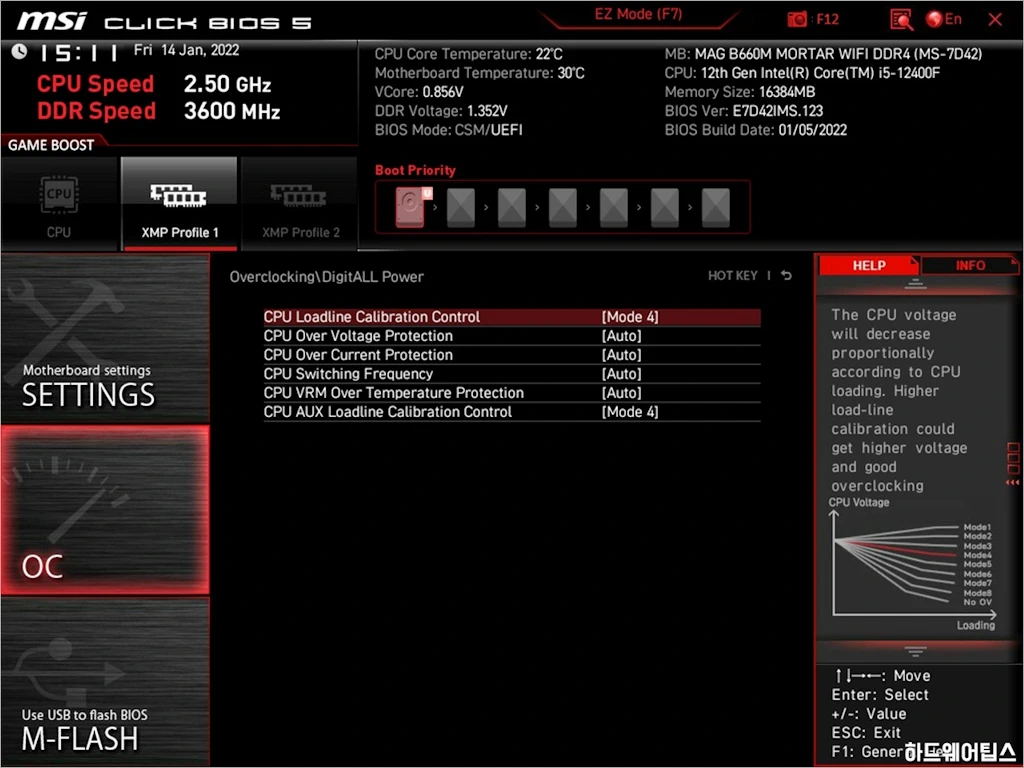1024x768 pixels.
Task: Click the GAME BOOST label
Action: (51, 145)
